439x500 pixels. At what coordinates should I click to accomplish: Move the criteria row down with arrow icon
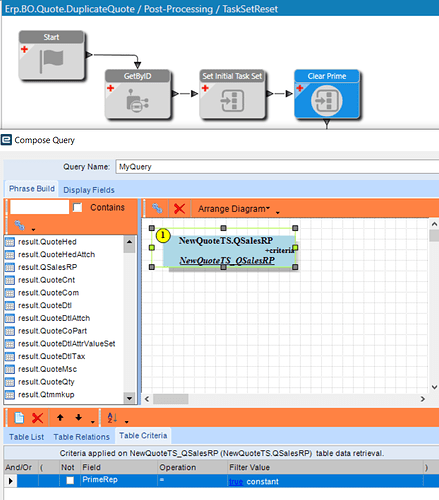78,417
